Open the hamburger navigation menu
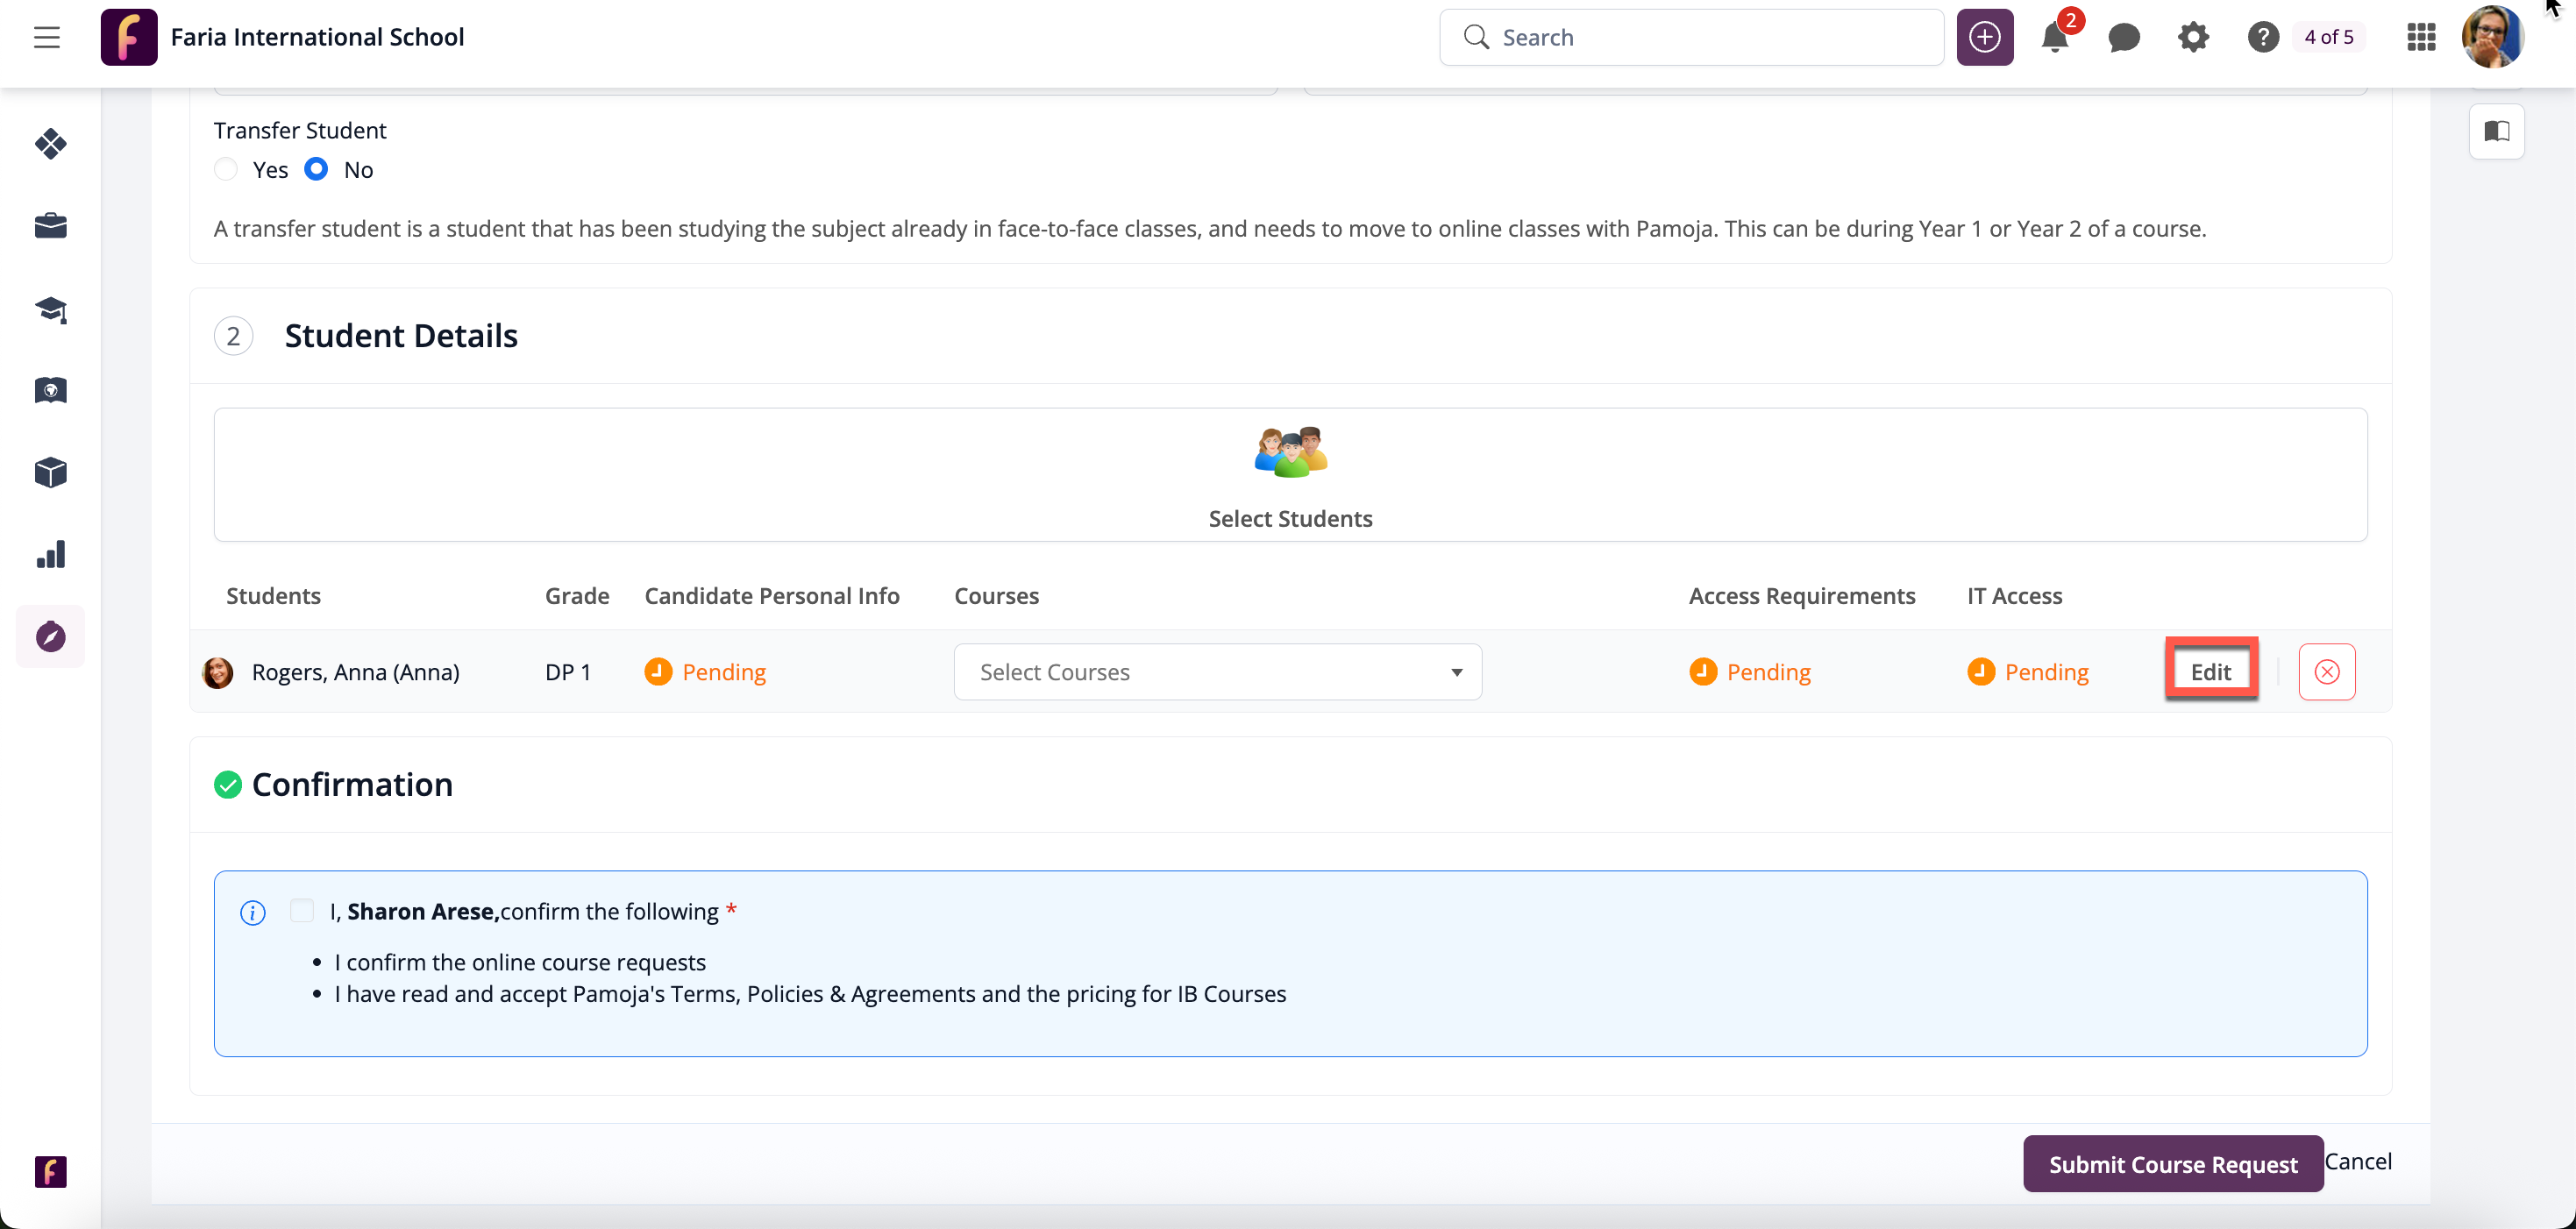The height and width of the screenshot is (1229, 2576). [46, 37]
